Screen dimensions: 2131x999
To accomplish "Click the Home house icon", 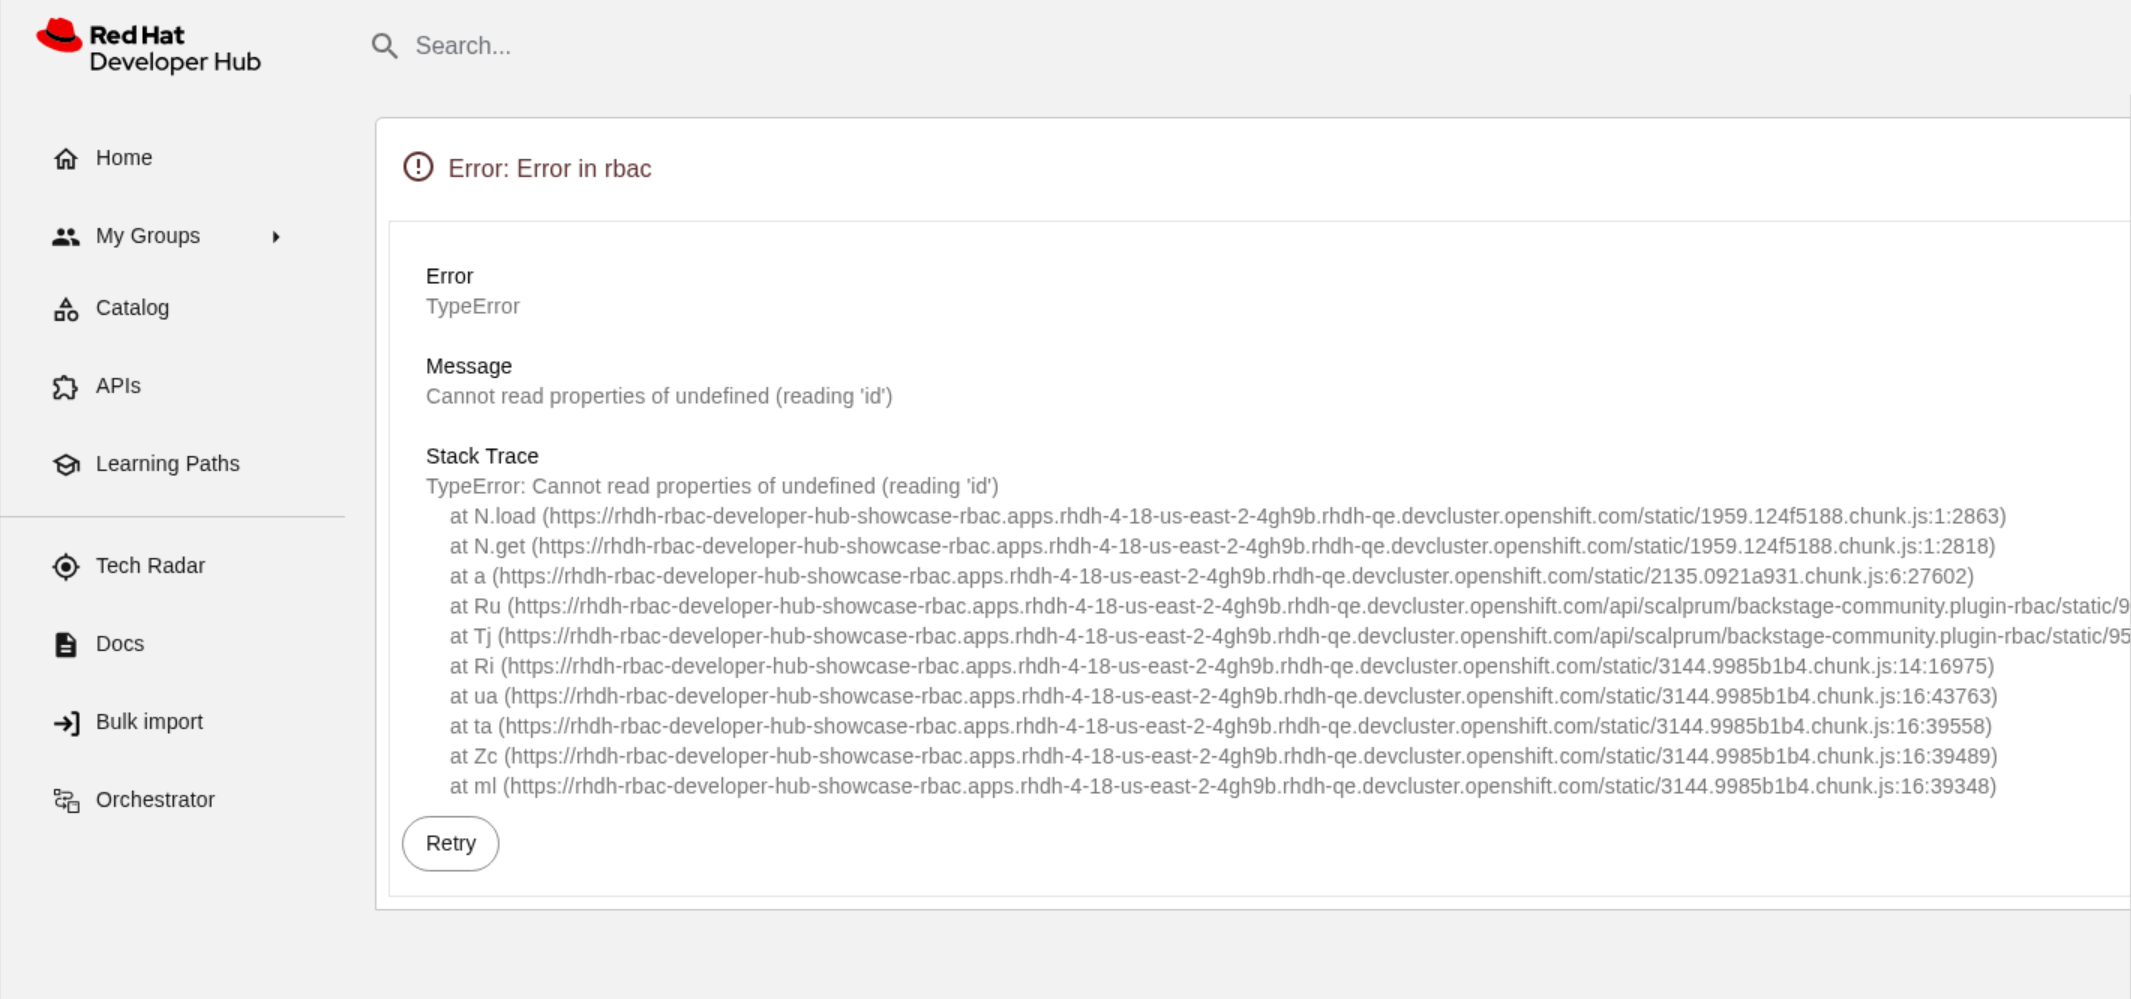I will pos(66,159).
